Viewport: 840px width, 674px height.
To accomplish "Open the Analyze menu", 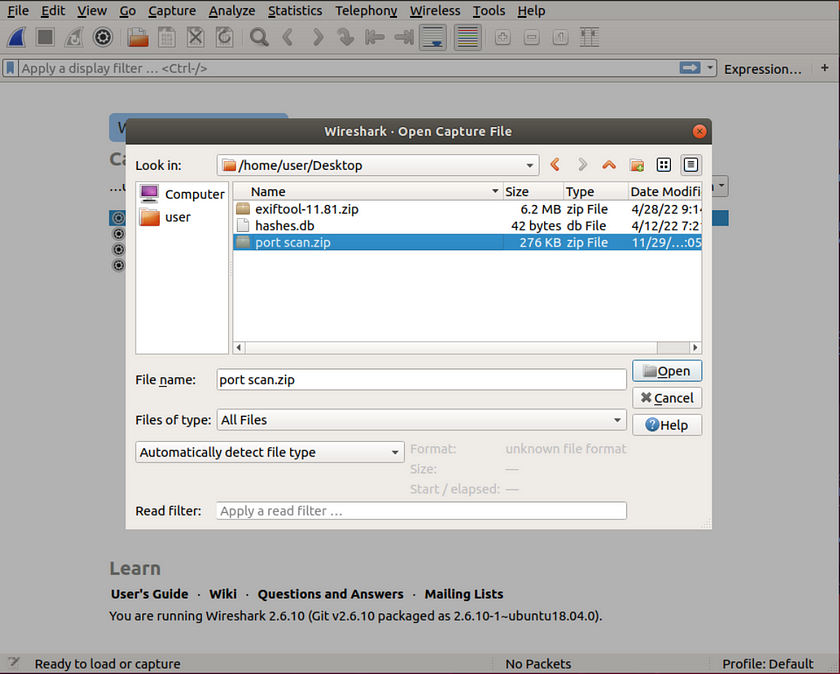I will tap(232, 11).
